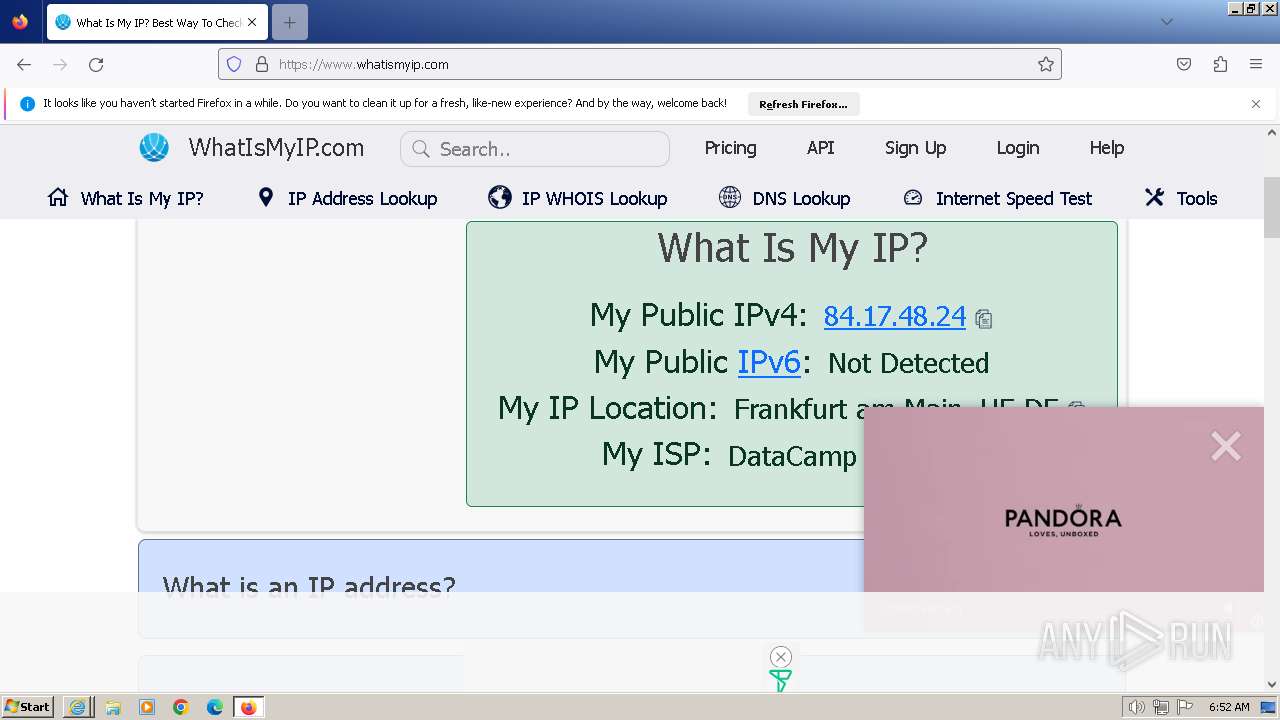Screen dimensions: 1280x720
Task: Open IP WHOIS Lookup tool
Action: pyautogui.click(x=577, y=198)
